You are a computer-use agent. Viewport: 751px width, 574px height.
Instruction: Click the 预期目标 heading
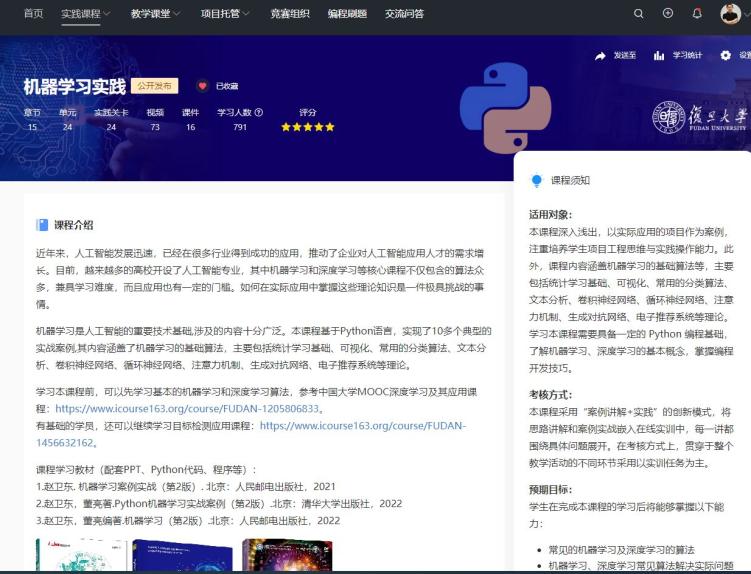pyautogui.click(x=550, y=490)
